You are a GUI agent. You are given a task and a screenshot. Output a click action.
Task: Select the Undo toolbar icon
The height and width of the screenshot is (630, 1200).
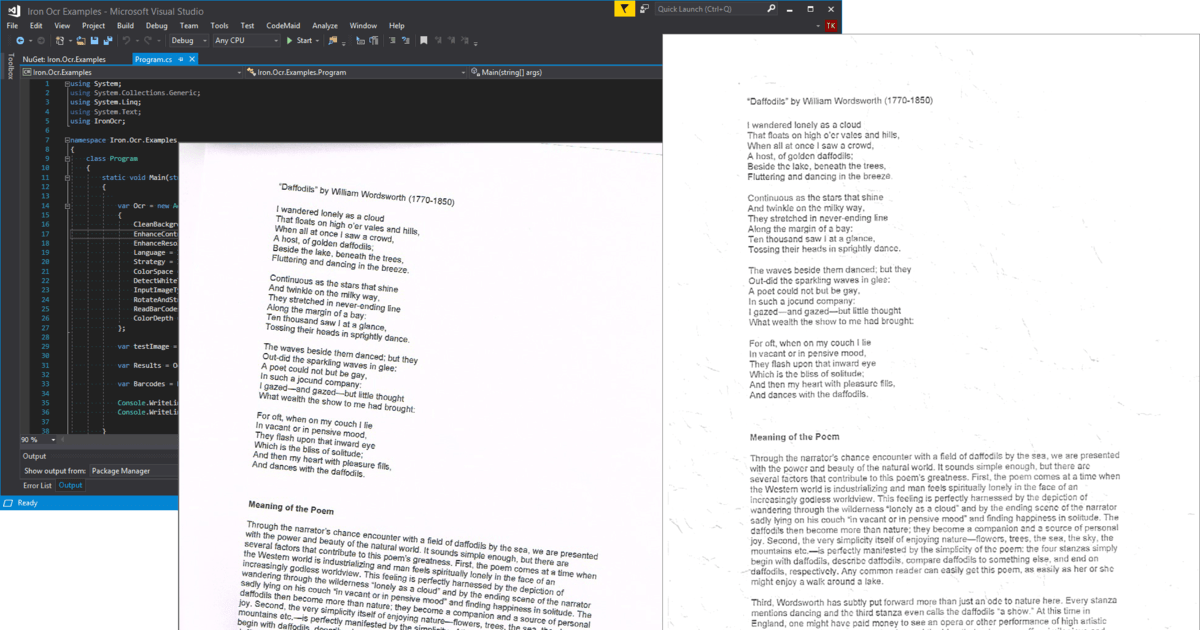tap(126, 41)
